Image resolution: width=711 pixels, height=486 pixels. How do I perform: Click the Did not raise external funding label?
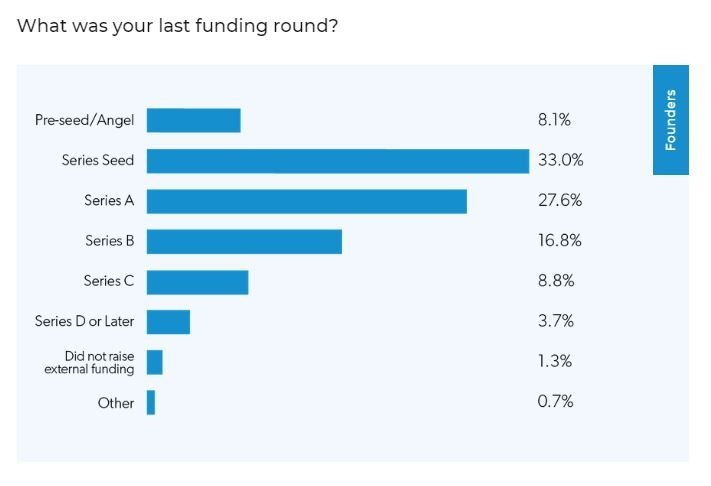point(89,363)
